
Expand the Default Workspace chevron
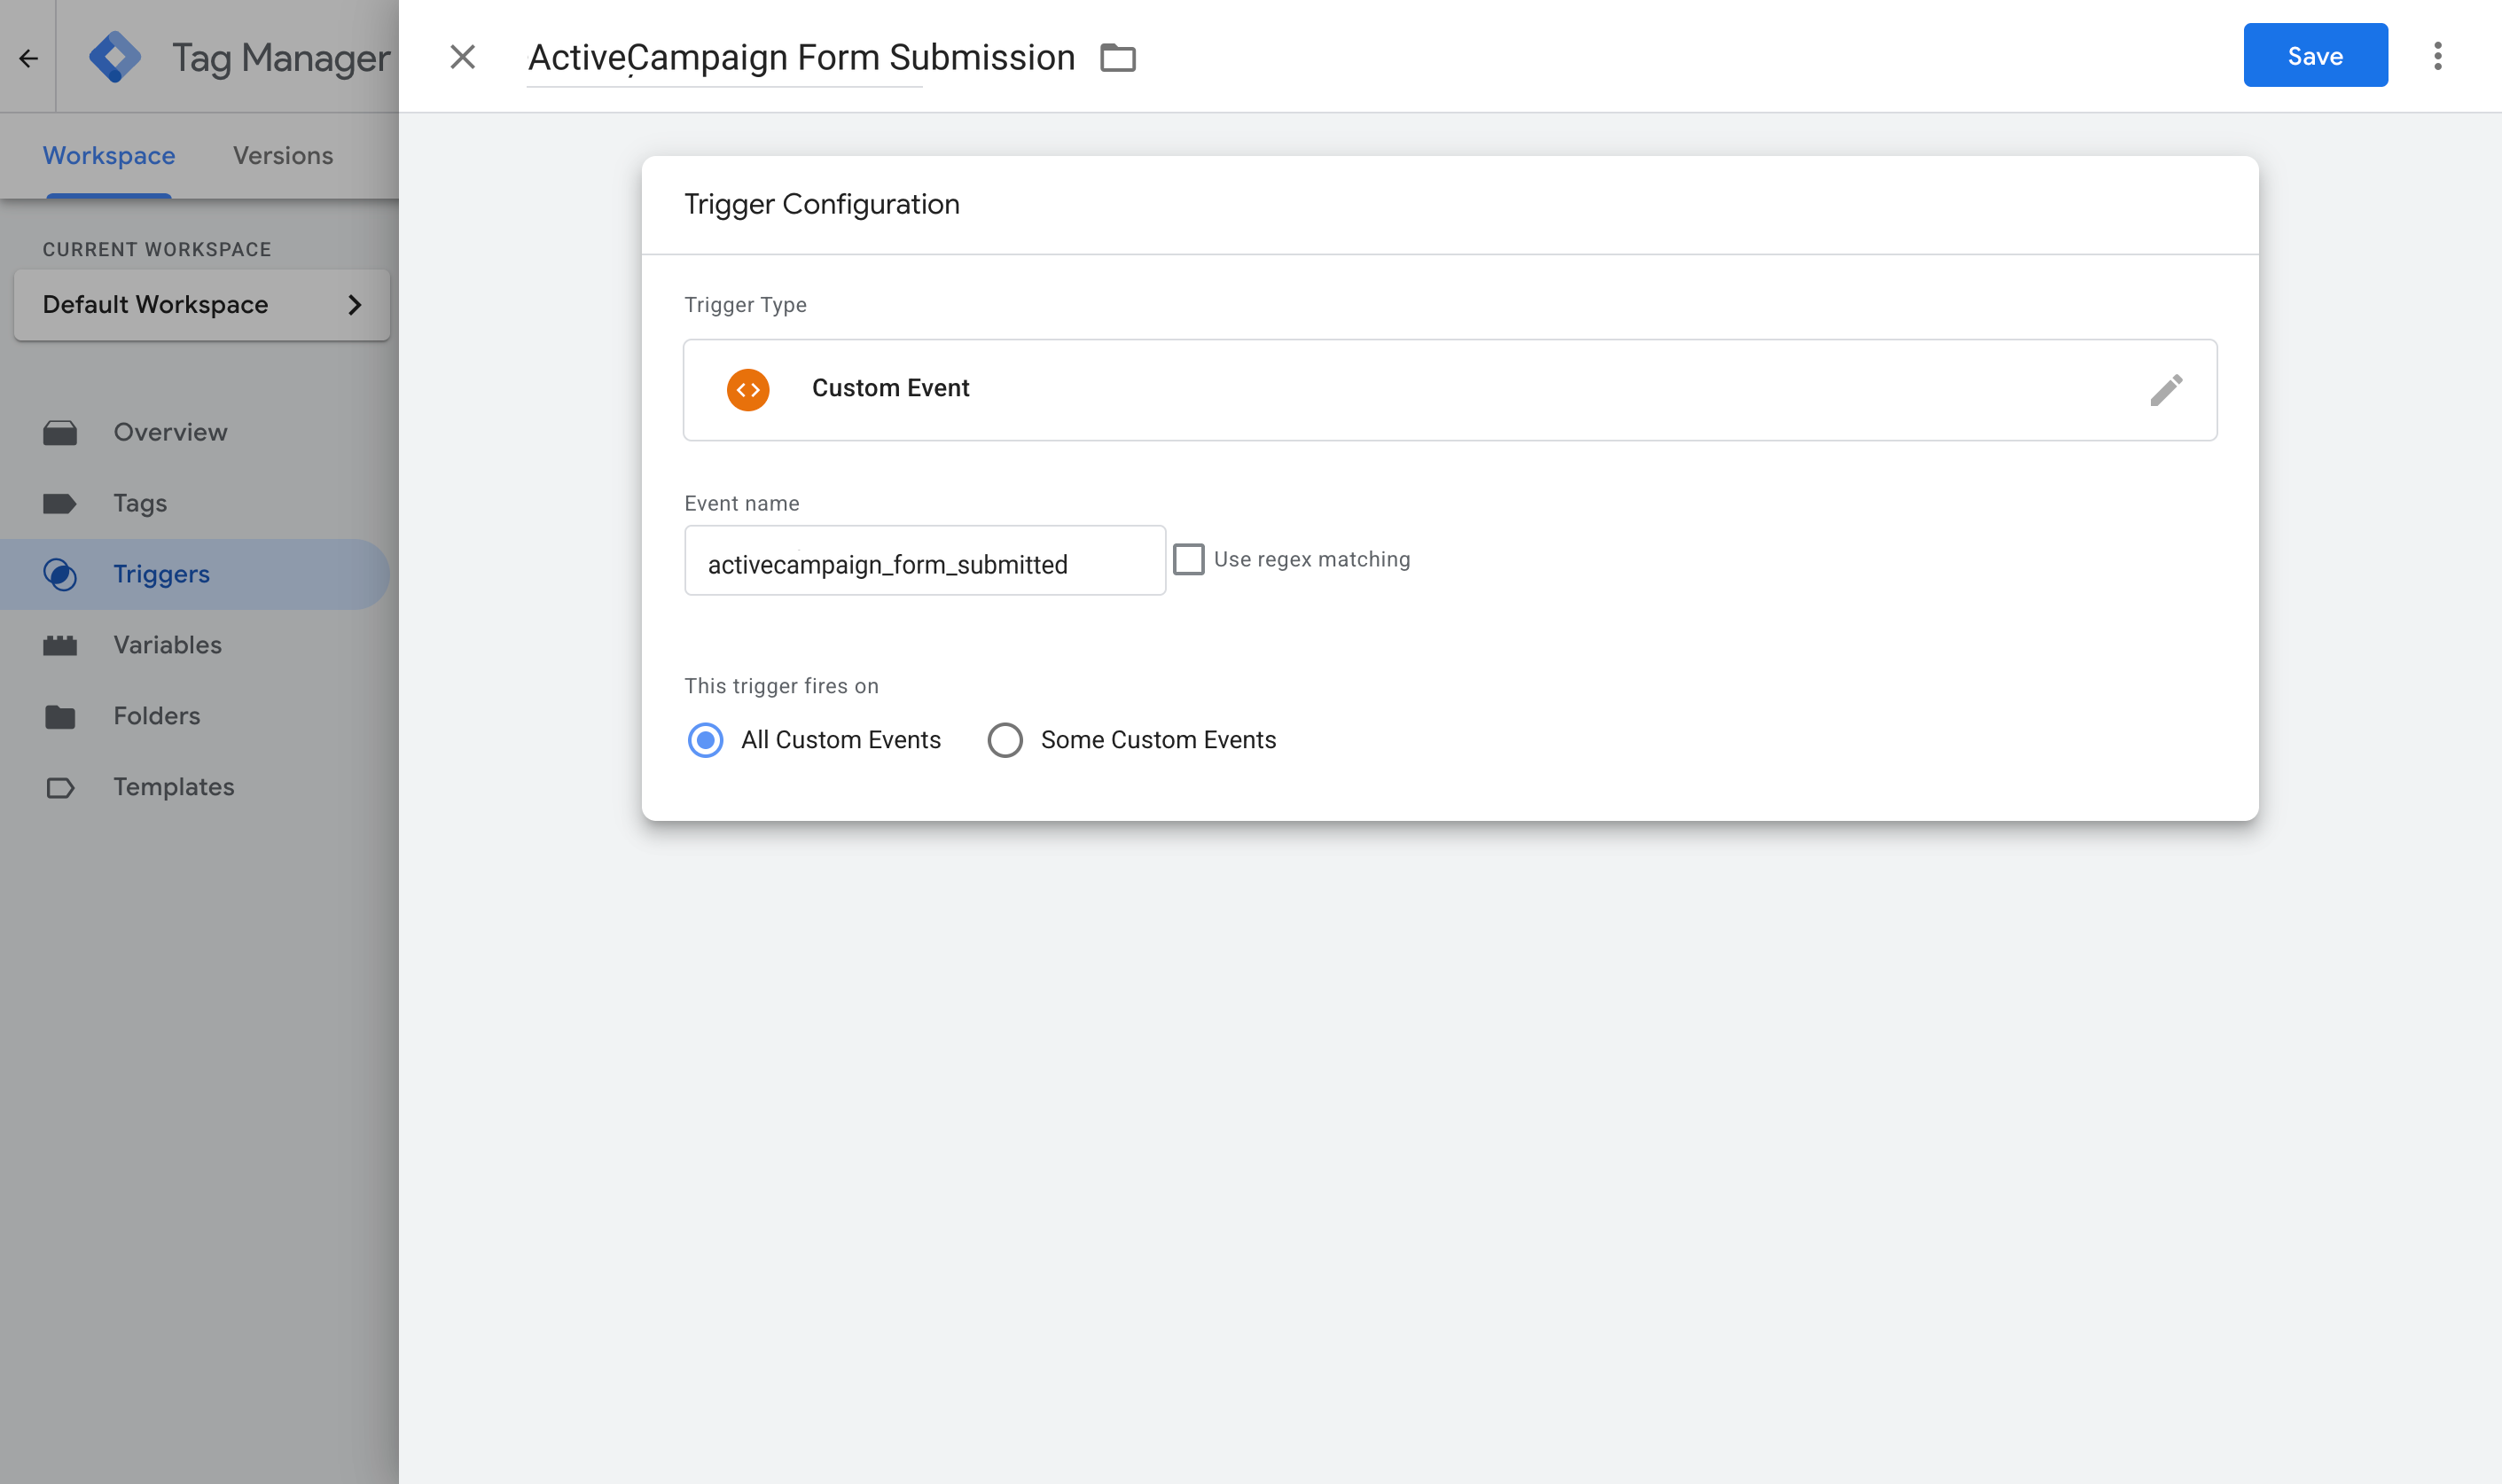click(354, 305)
